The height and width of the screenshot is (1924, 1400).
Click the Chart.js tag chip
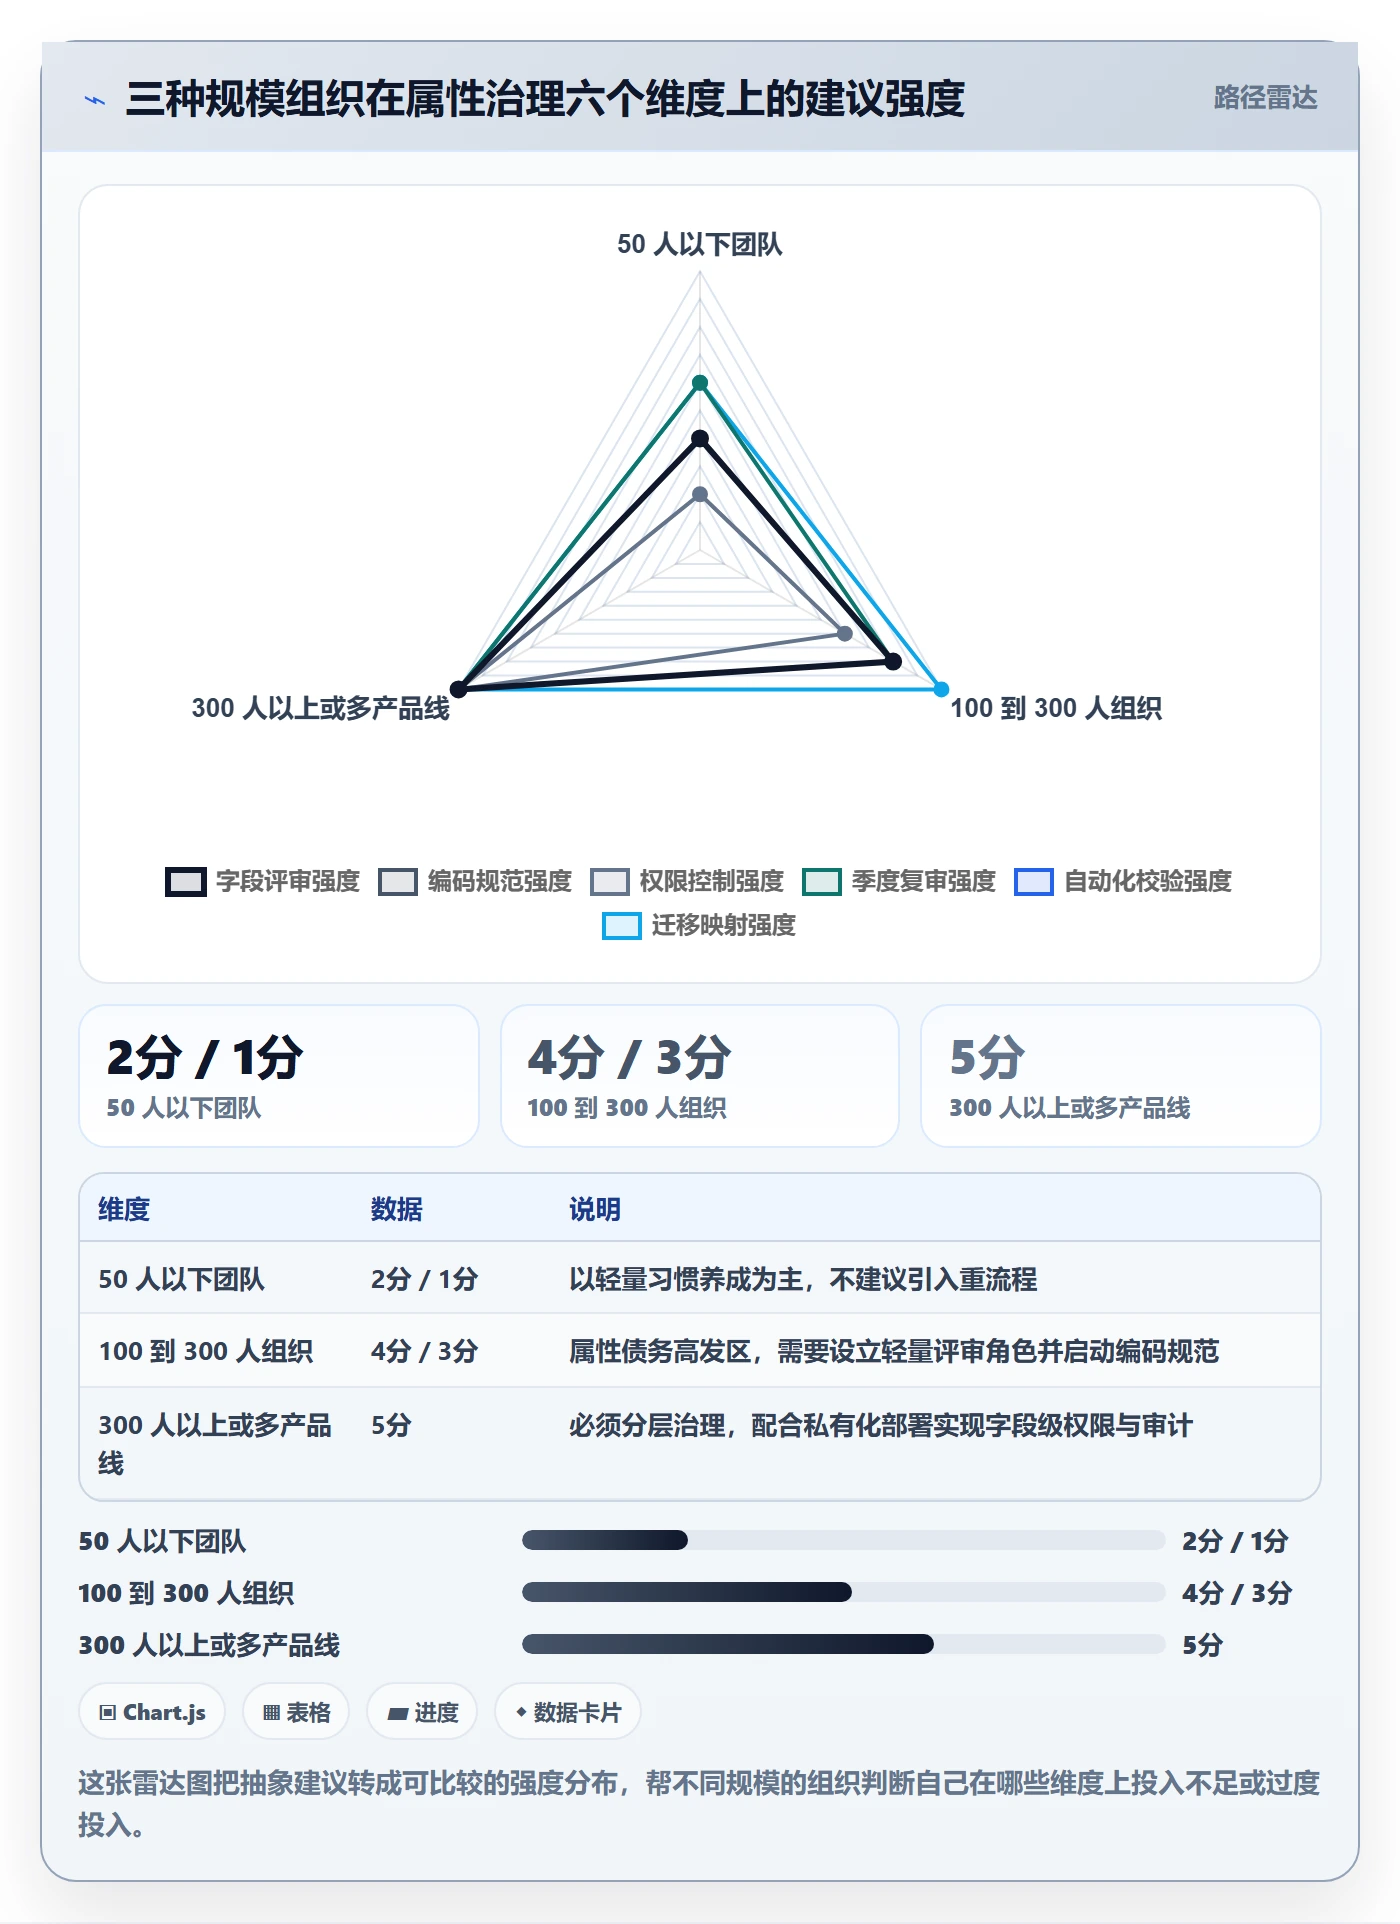pos(152,1712)
